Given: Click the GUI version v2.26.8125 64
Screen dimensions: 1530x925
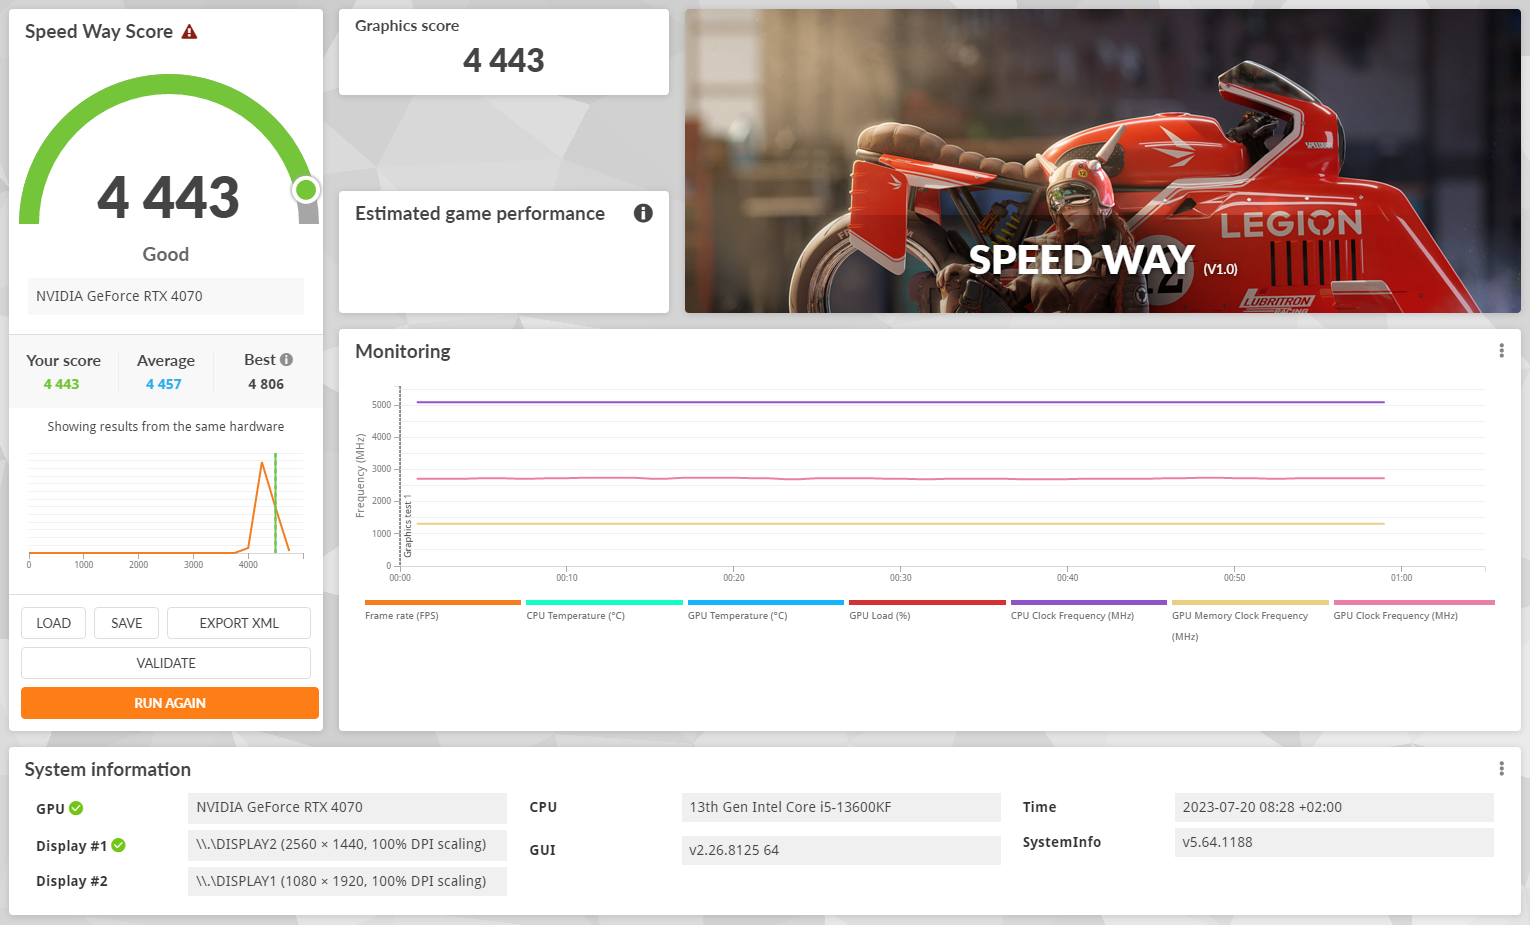Looking at the screenshot, I should tap(841, 850).
